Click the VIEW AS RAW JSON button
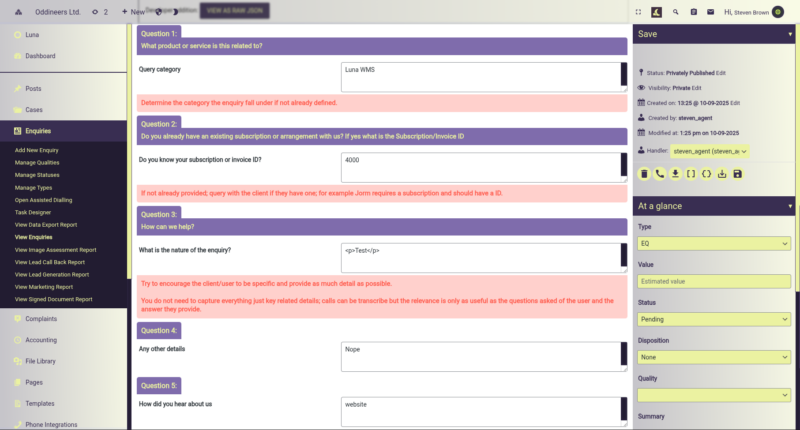 (235, 11)
